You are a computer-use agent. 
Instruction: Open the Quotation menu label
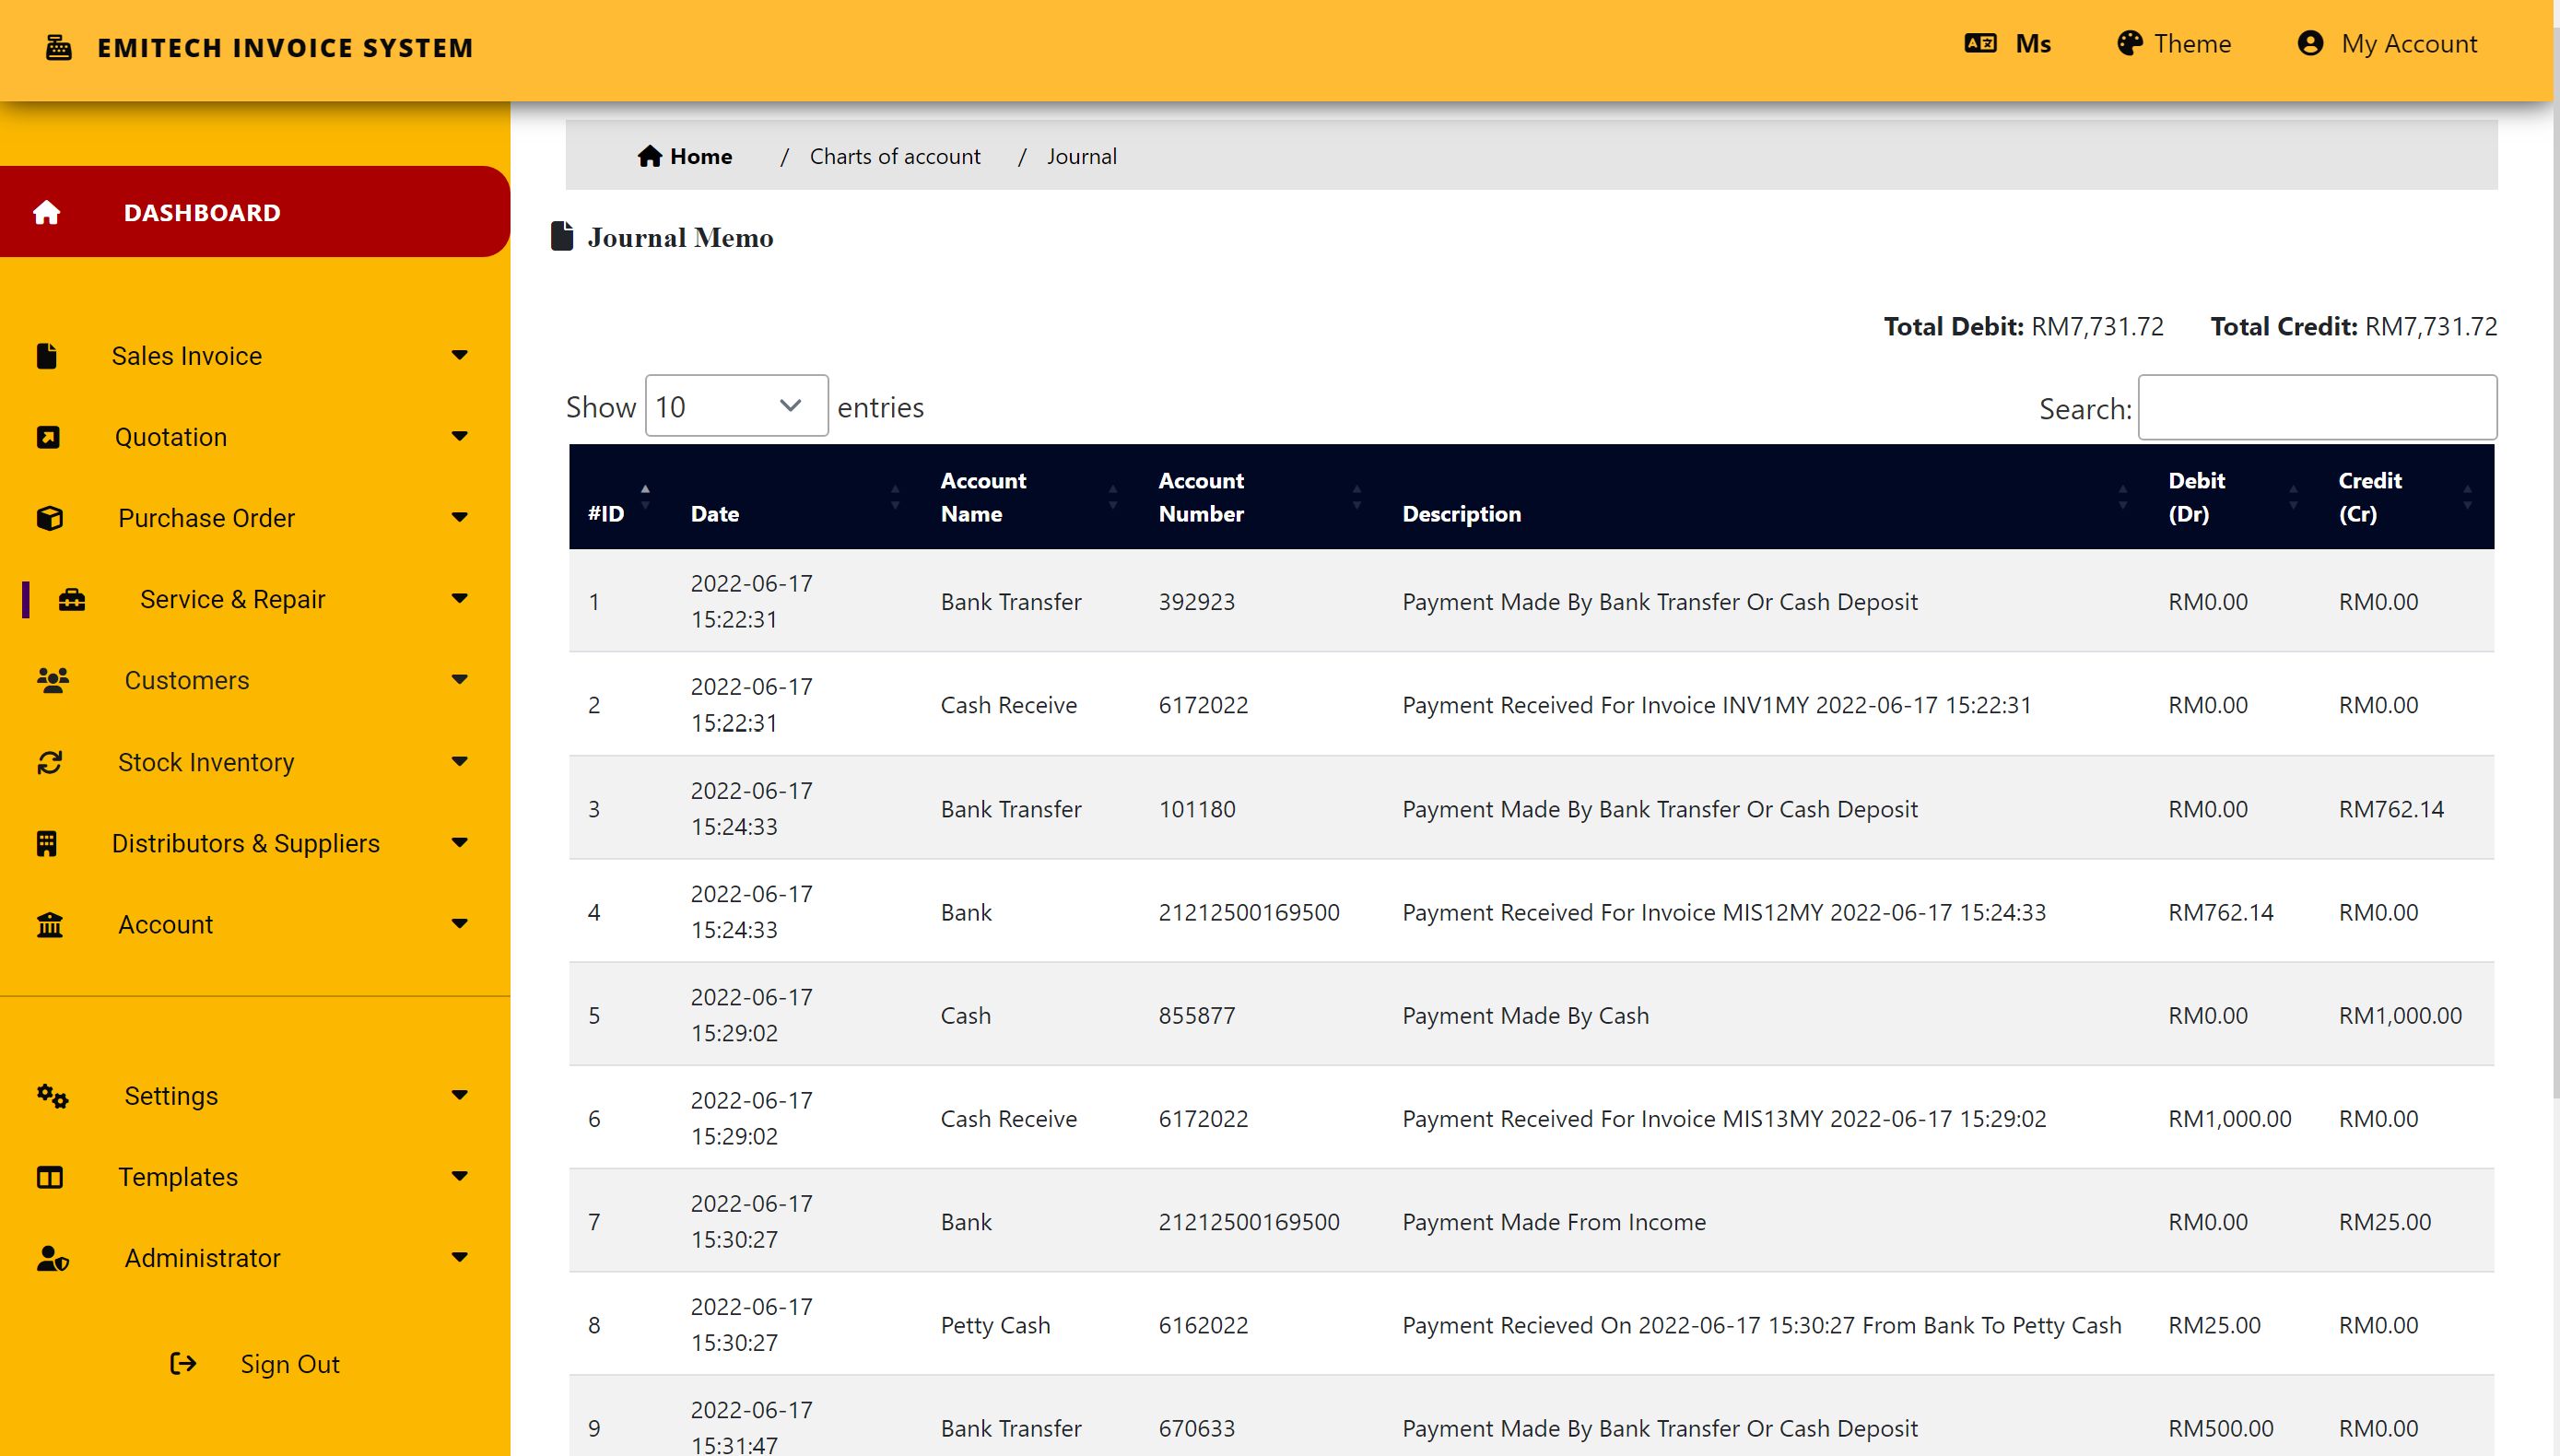[171, 437]
